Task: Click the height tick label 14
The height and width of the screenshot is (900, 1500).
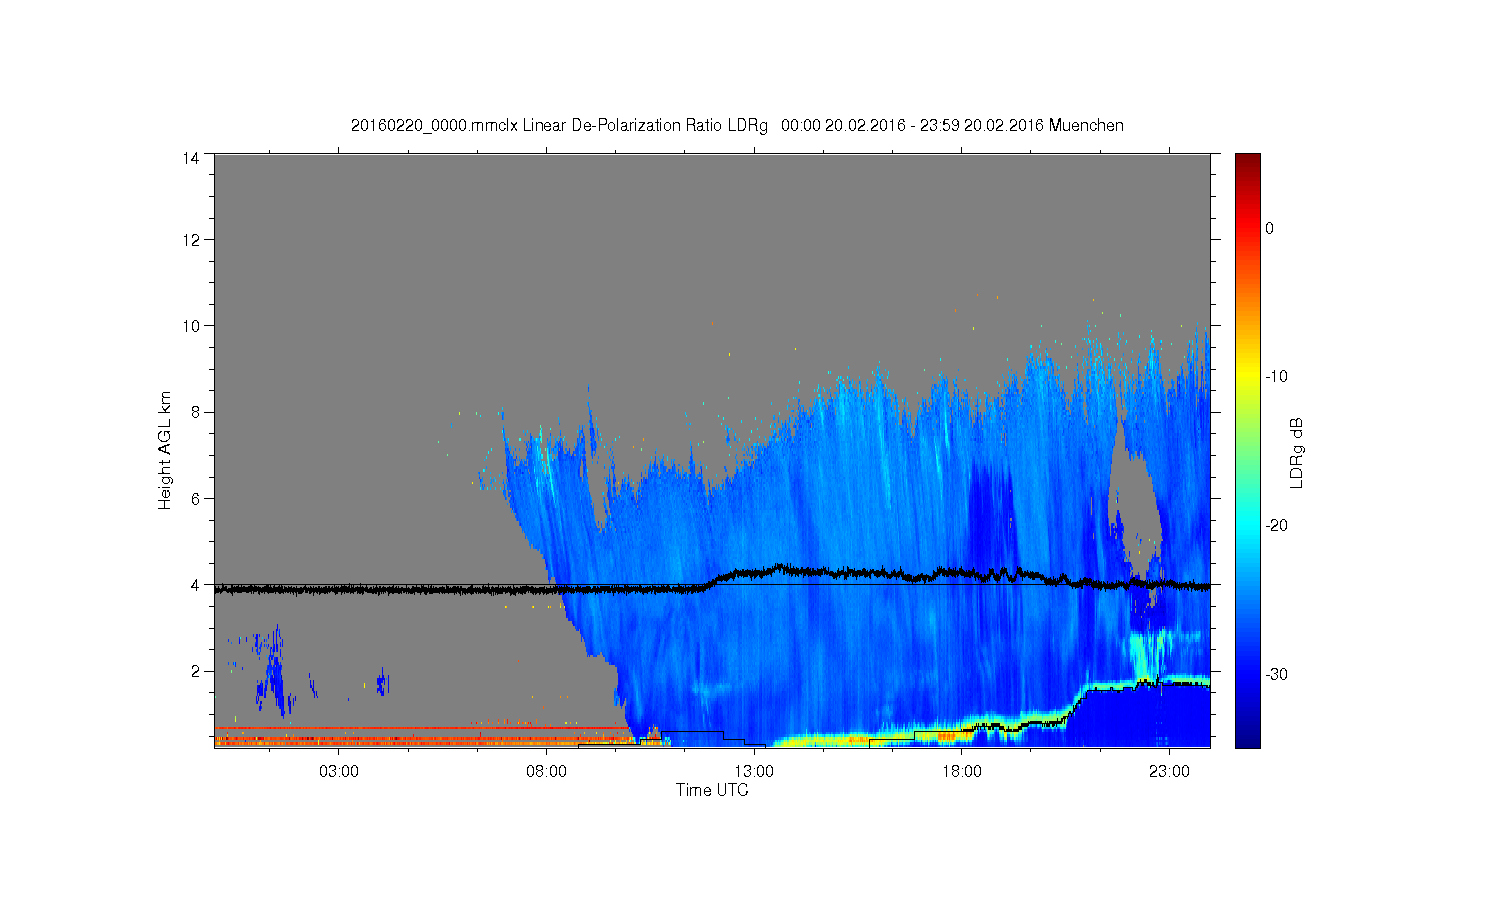Action: pyautogui.click(x=190, y=157)
